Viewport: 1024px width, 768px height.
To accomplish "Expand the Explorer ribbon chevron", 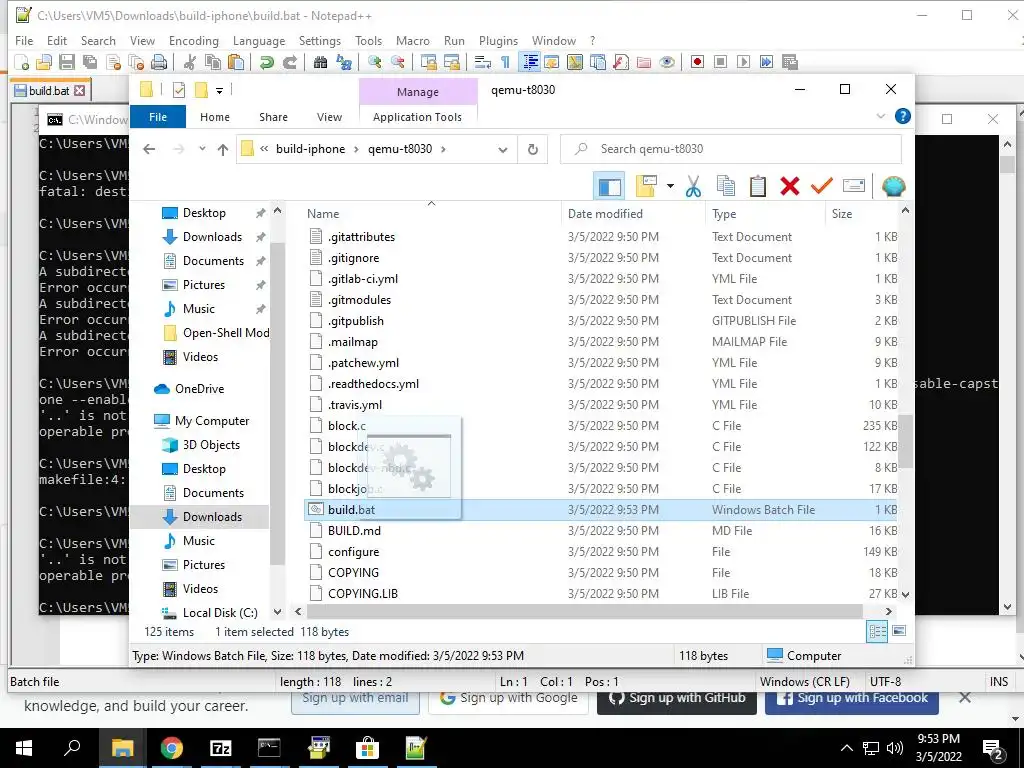I will [x=880, y=116].
